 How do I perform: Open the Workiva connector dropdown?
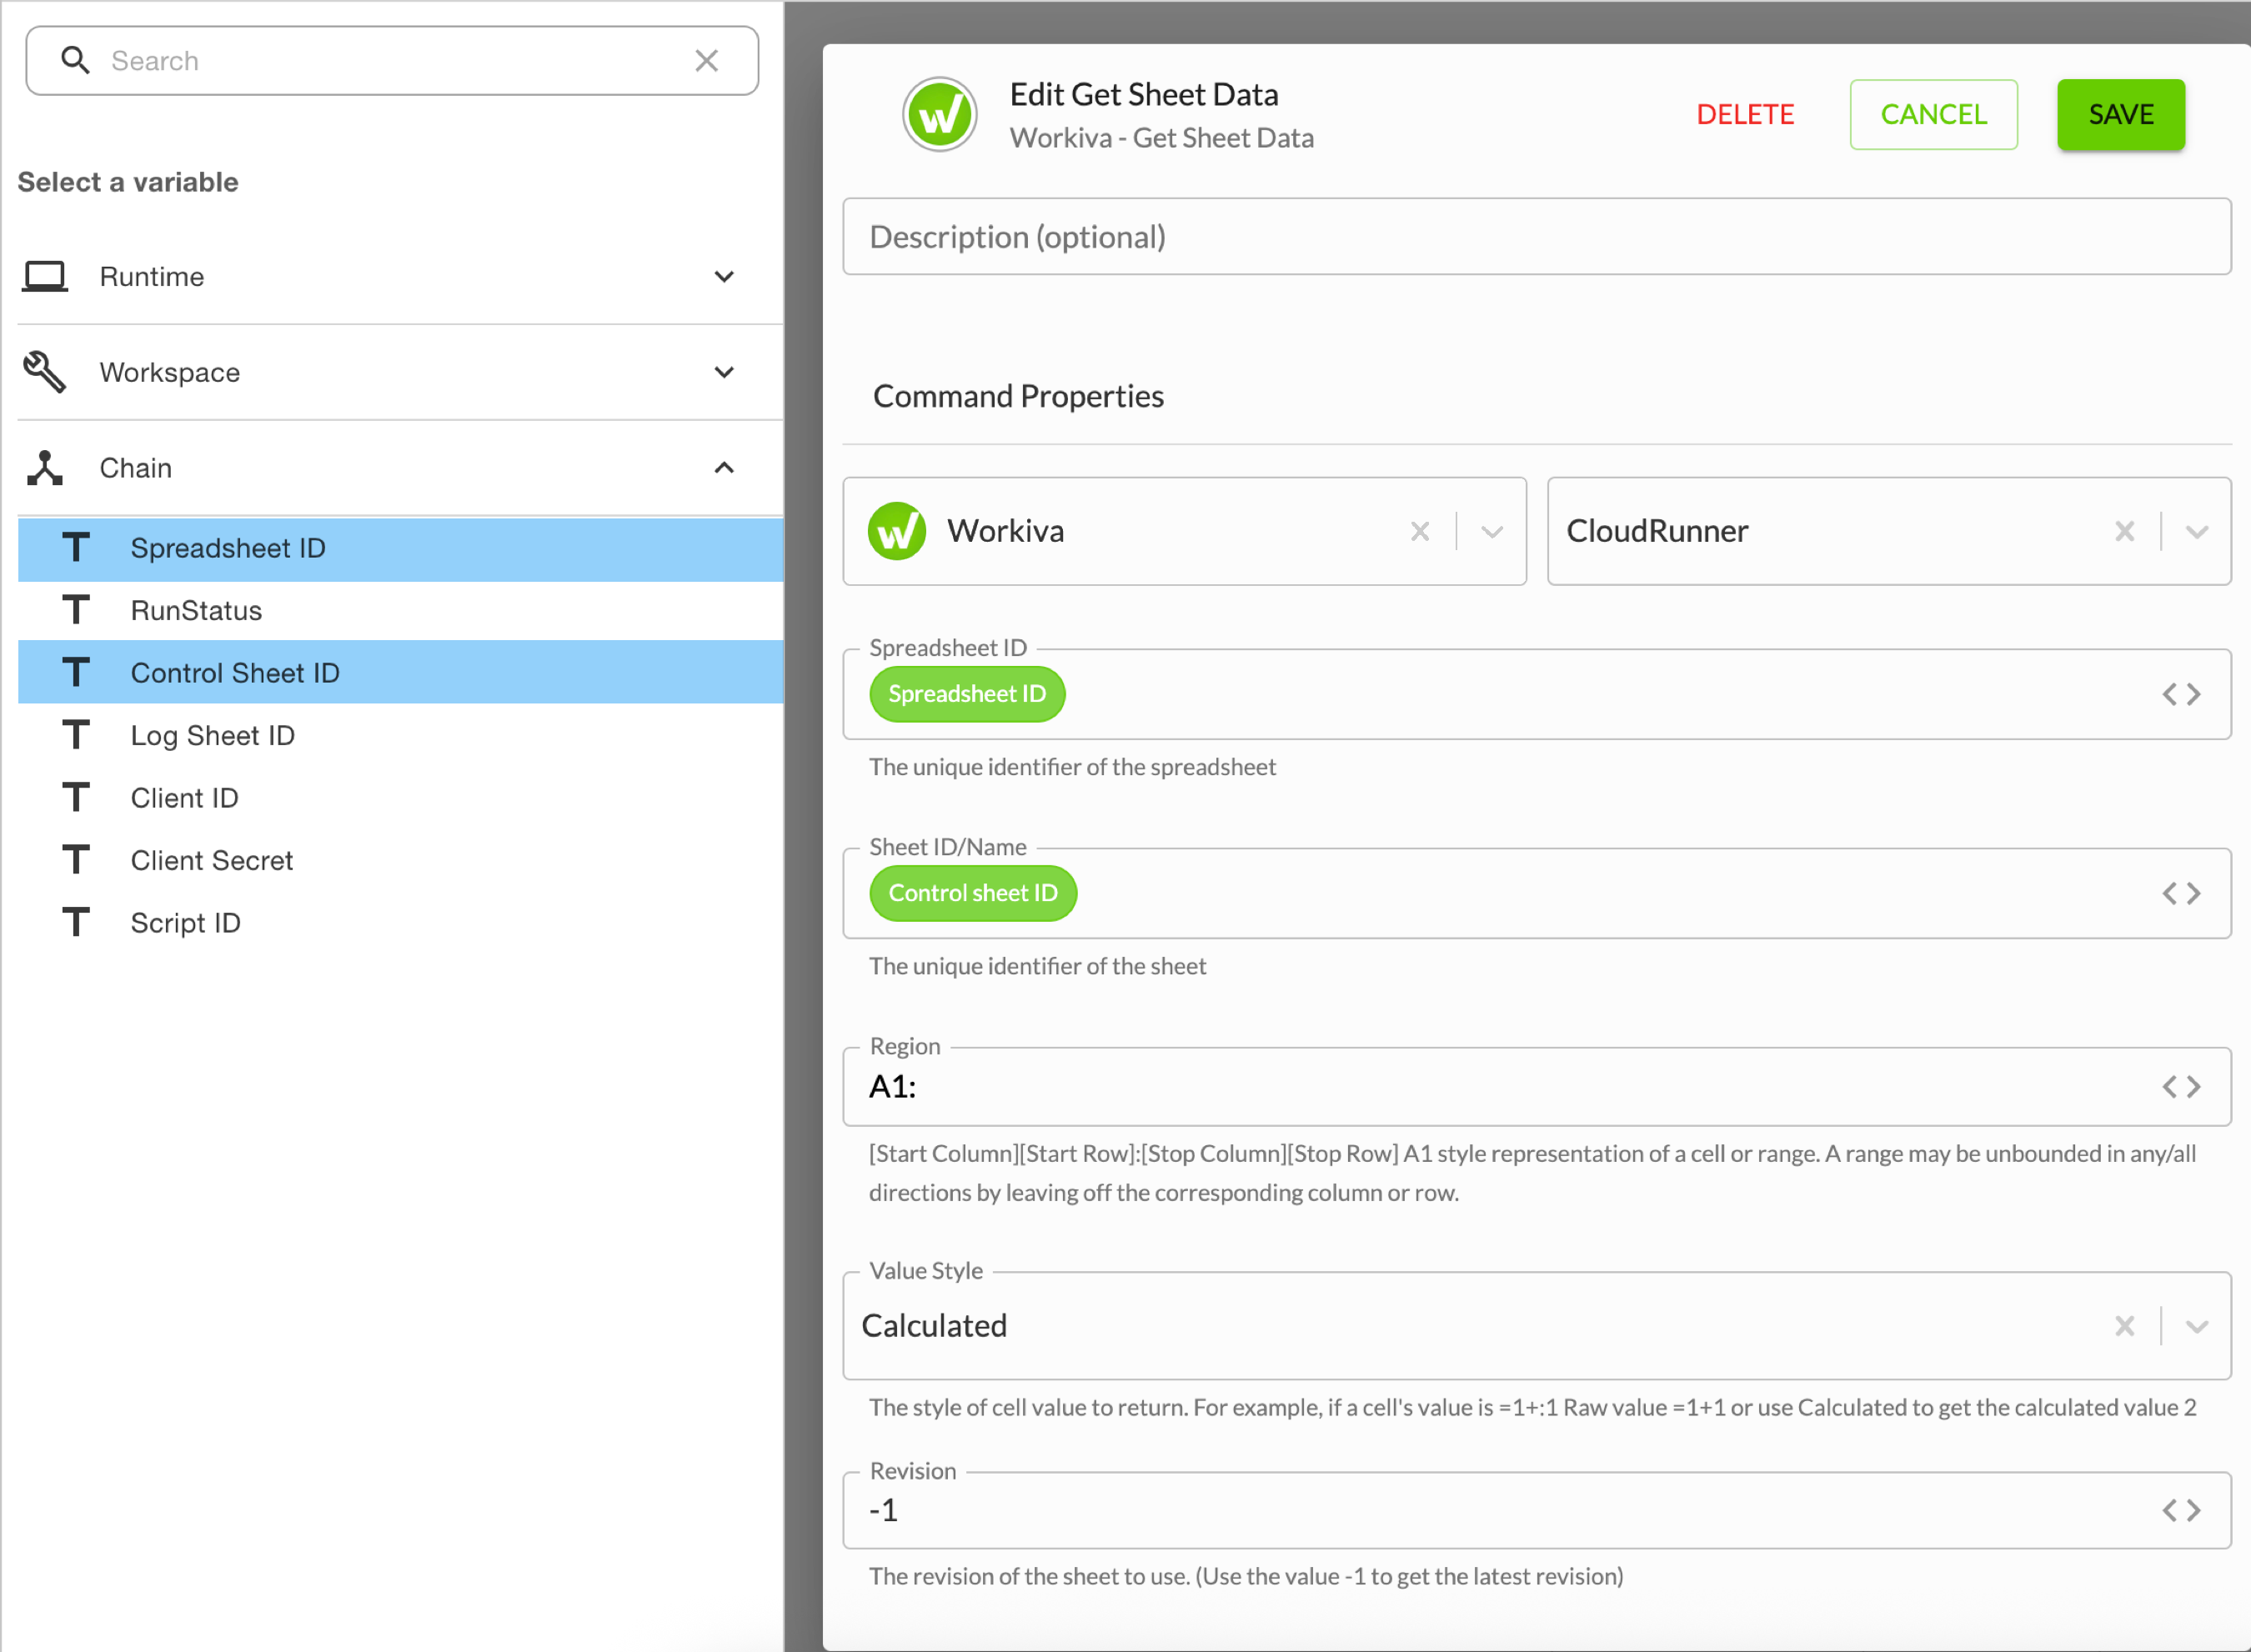pos(1491,532)
